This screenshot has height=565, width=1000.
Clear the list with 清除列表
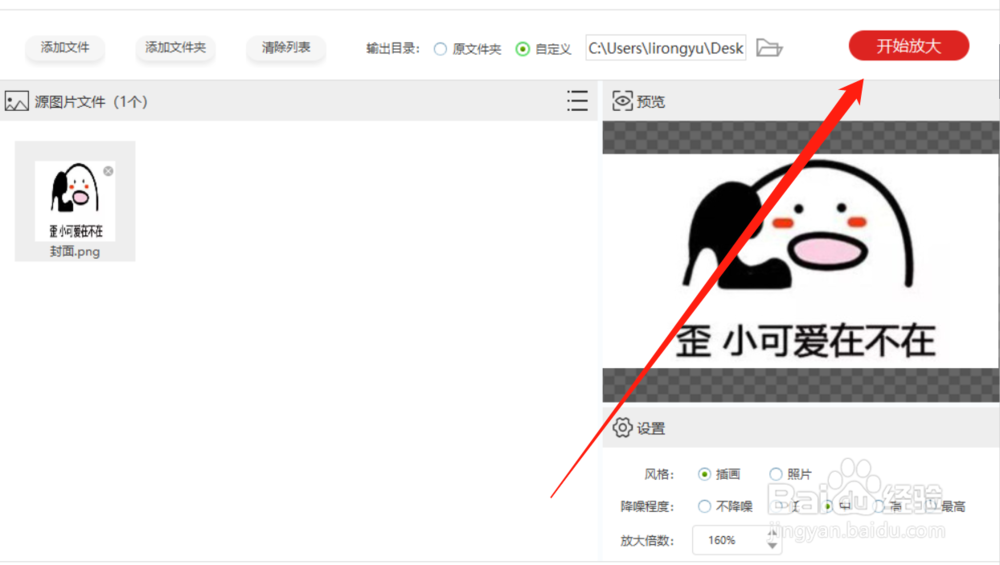[286, 48]
